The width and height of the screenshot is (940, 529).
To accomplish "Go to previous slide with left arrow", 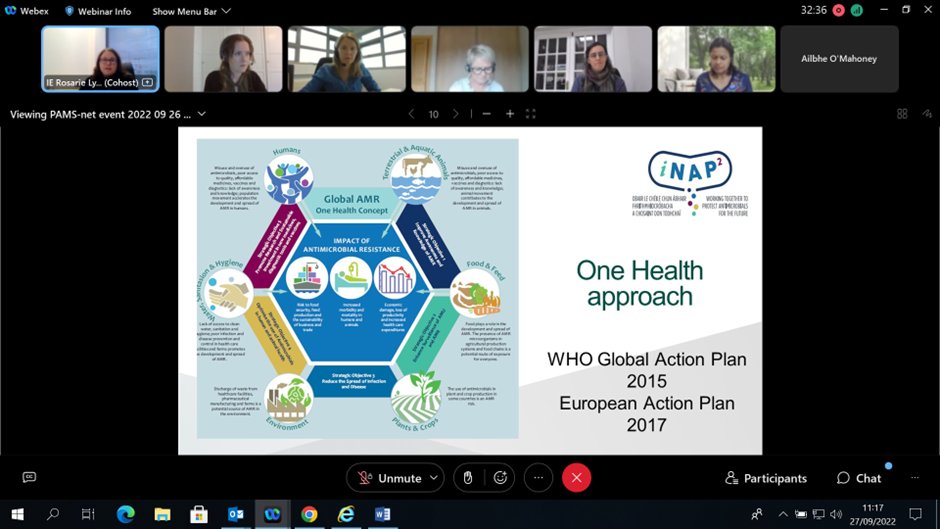I will [x=411, y=113].
